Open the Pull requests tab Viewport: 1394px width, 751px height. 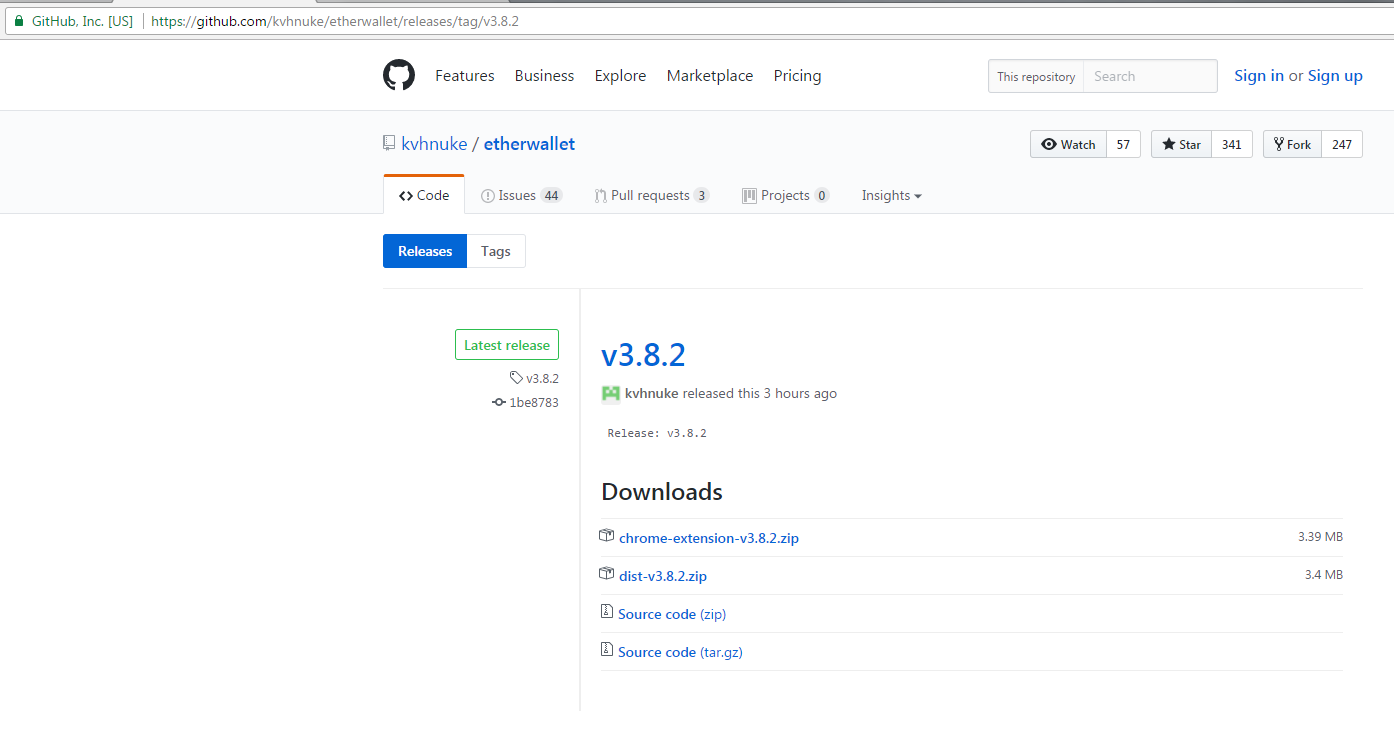(x=652, y=196)
